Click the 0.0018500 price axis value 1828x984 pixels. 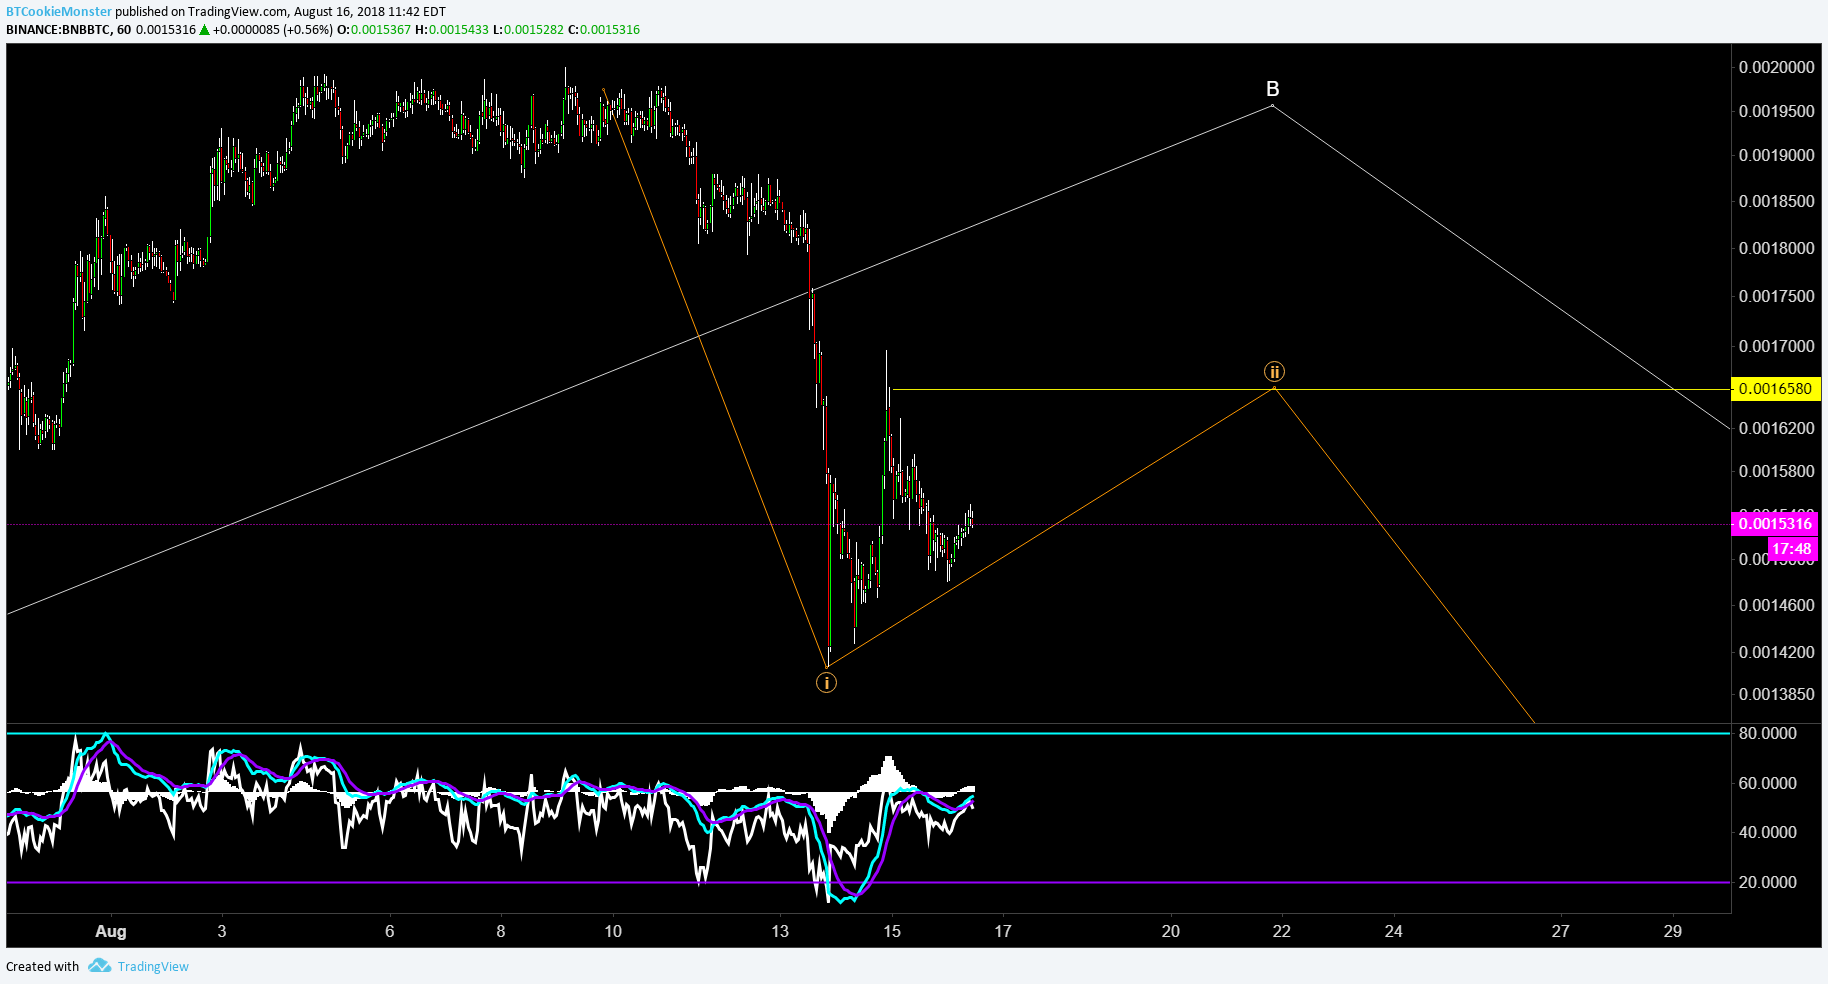(x=1776, y=201)
